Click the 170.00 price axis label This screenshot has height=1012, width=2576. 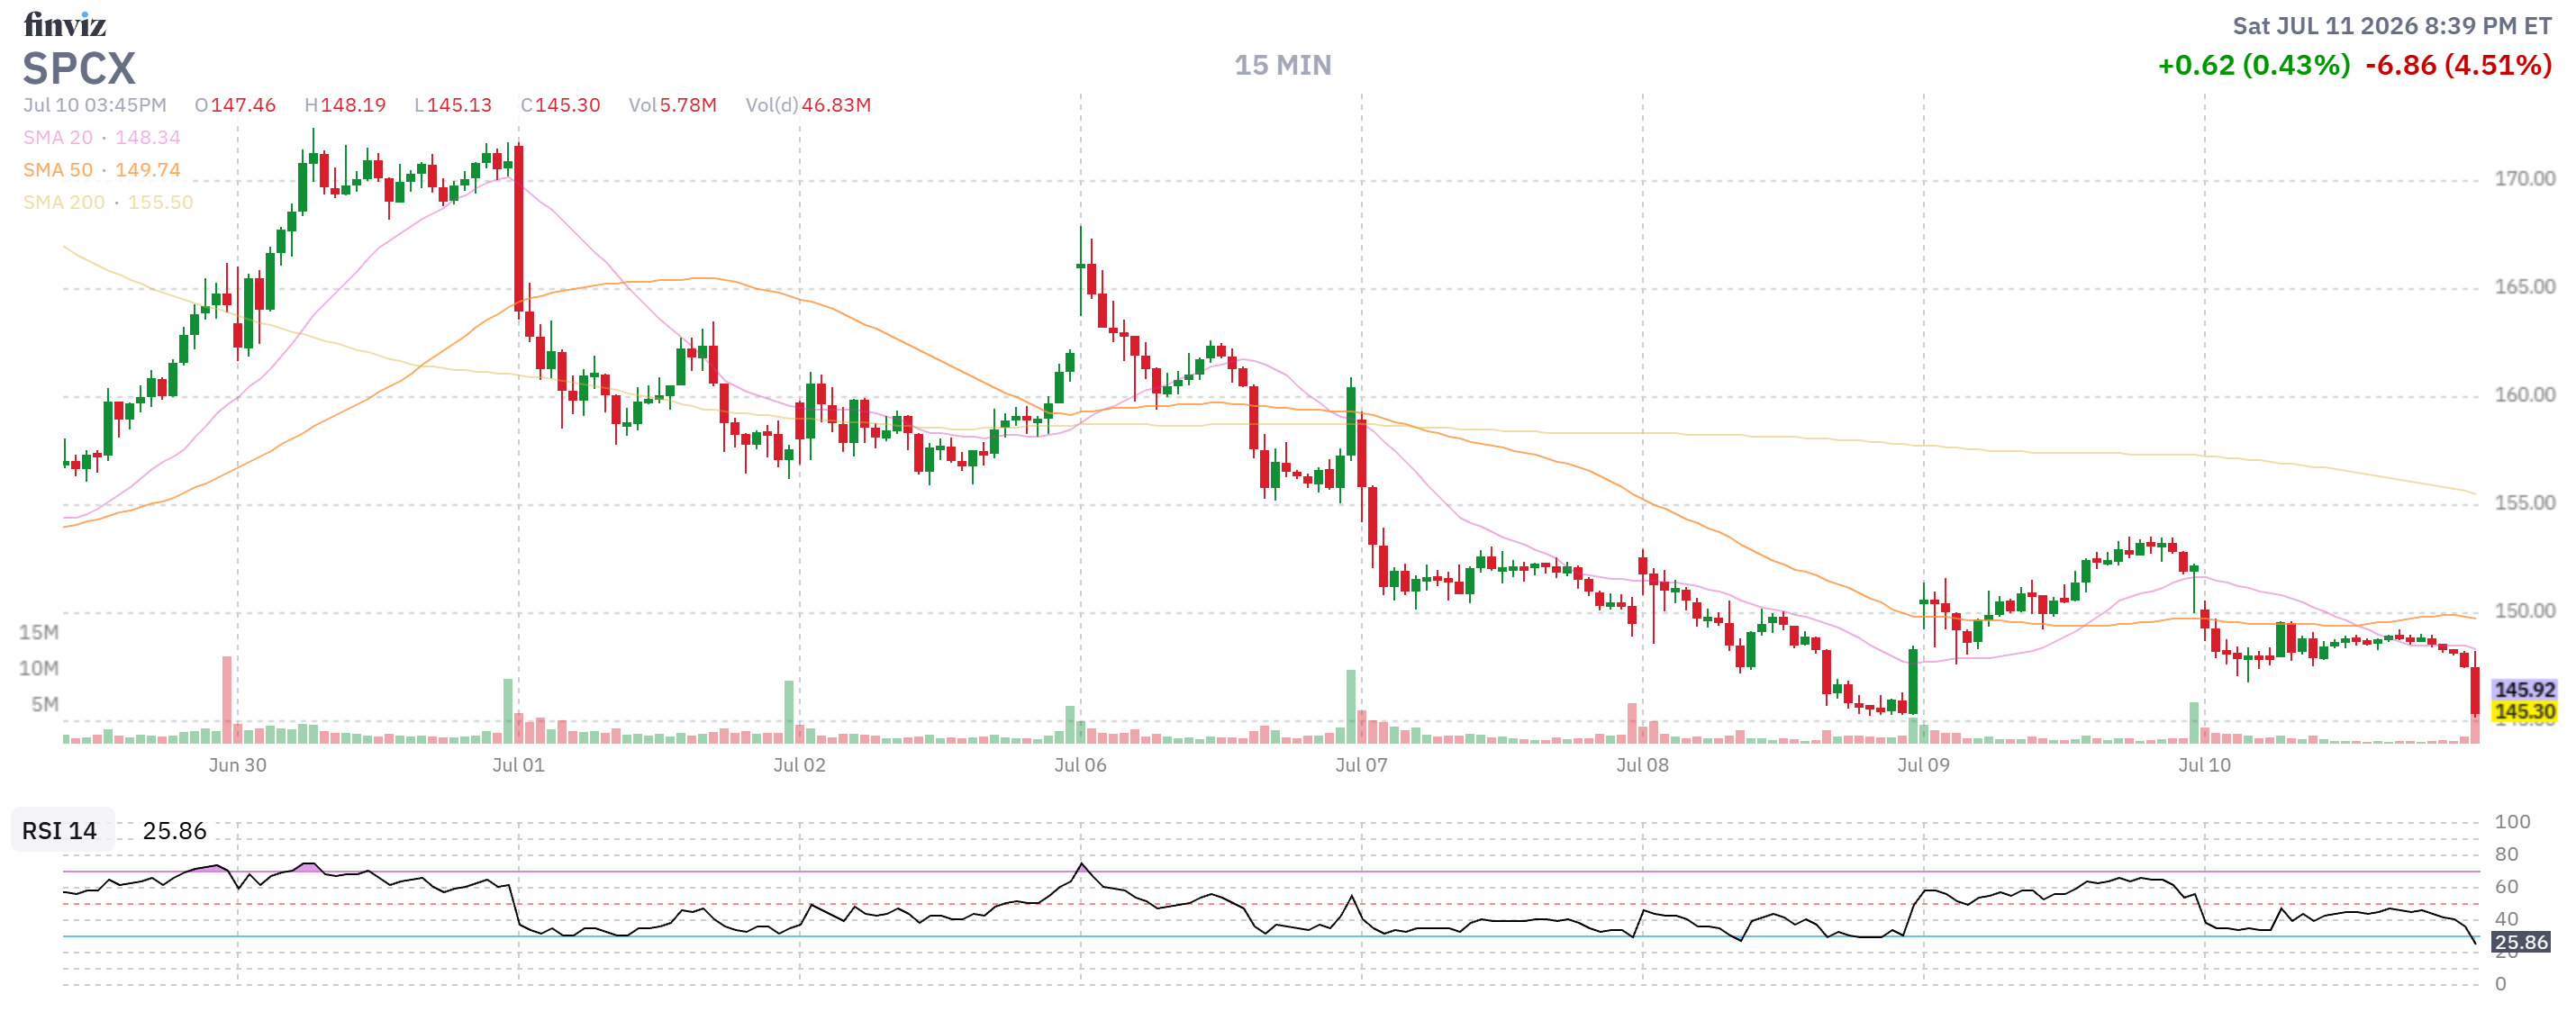[x=2524, y=179]
